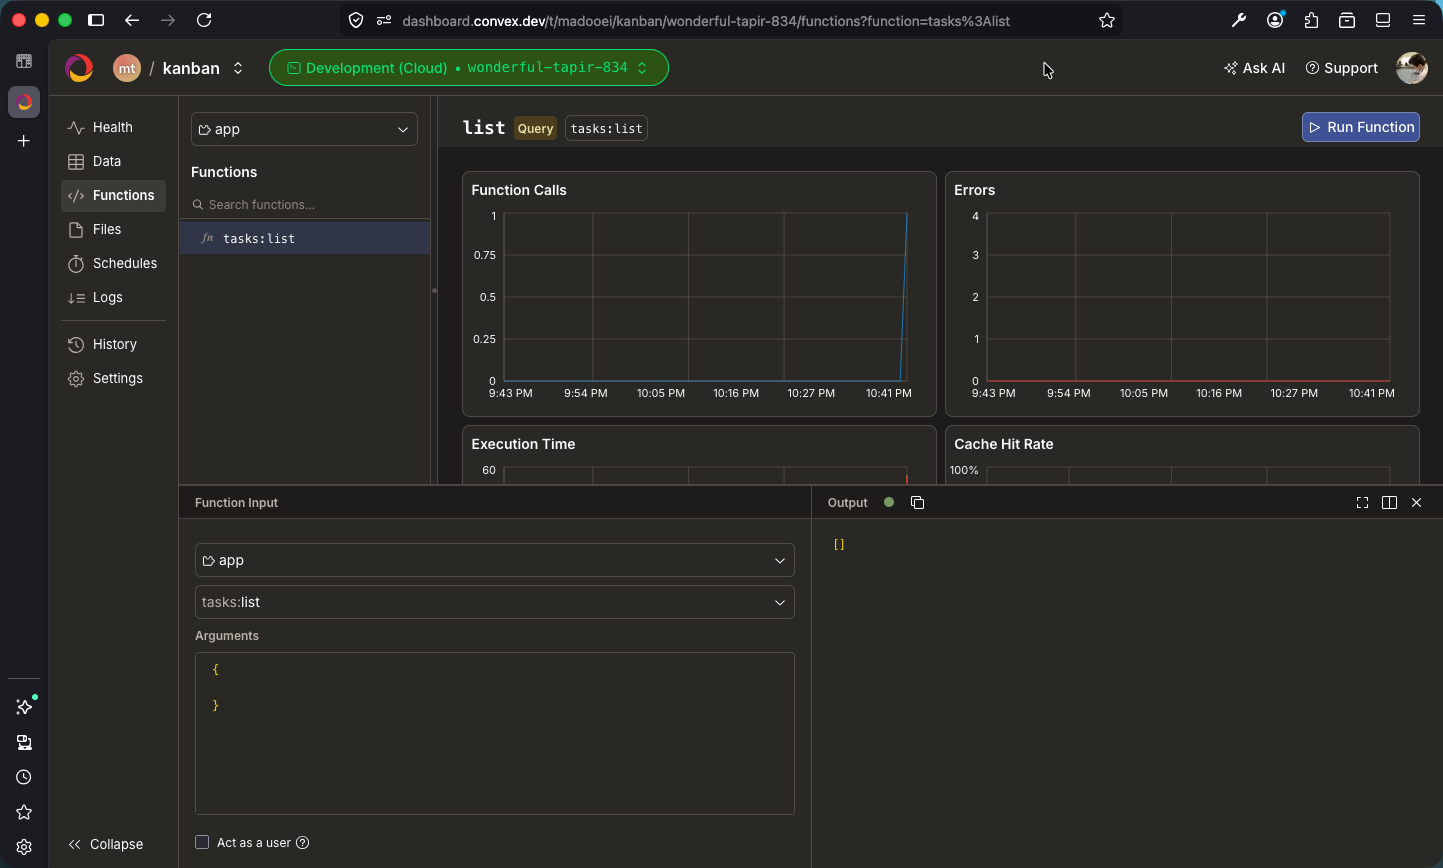
Task: Open the Schedules page
Action: tap(113, 263)
